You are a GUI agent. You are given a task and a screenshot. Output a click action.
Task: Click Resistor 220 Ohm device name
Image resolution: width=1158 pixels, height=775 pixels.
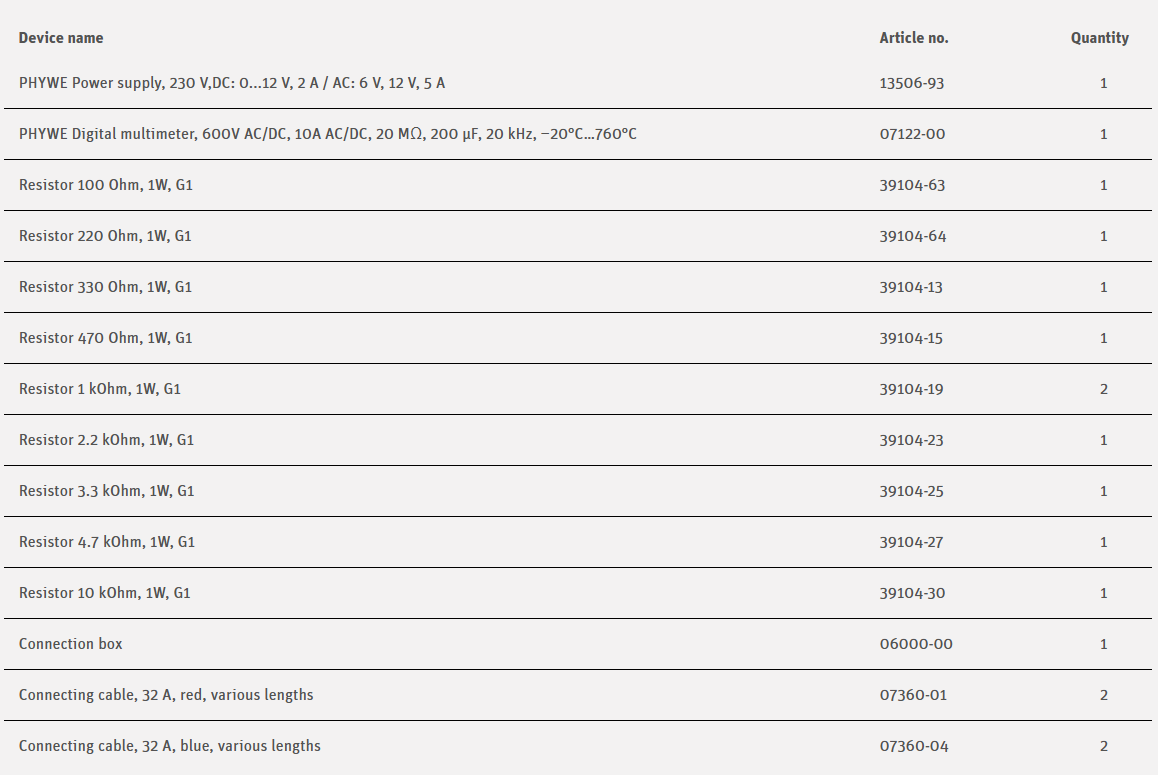(x=105, y=236)
